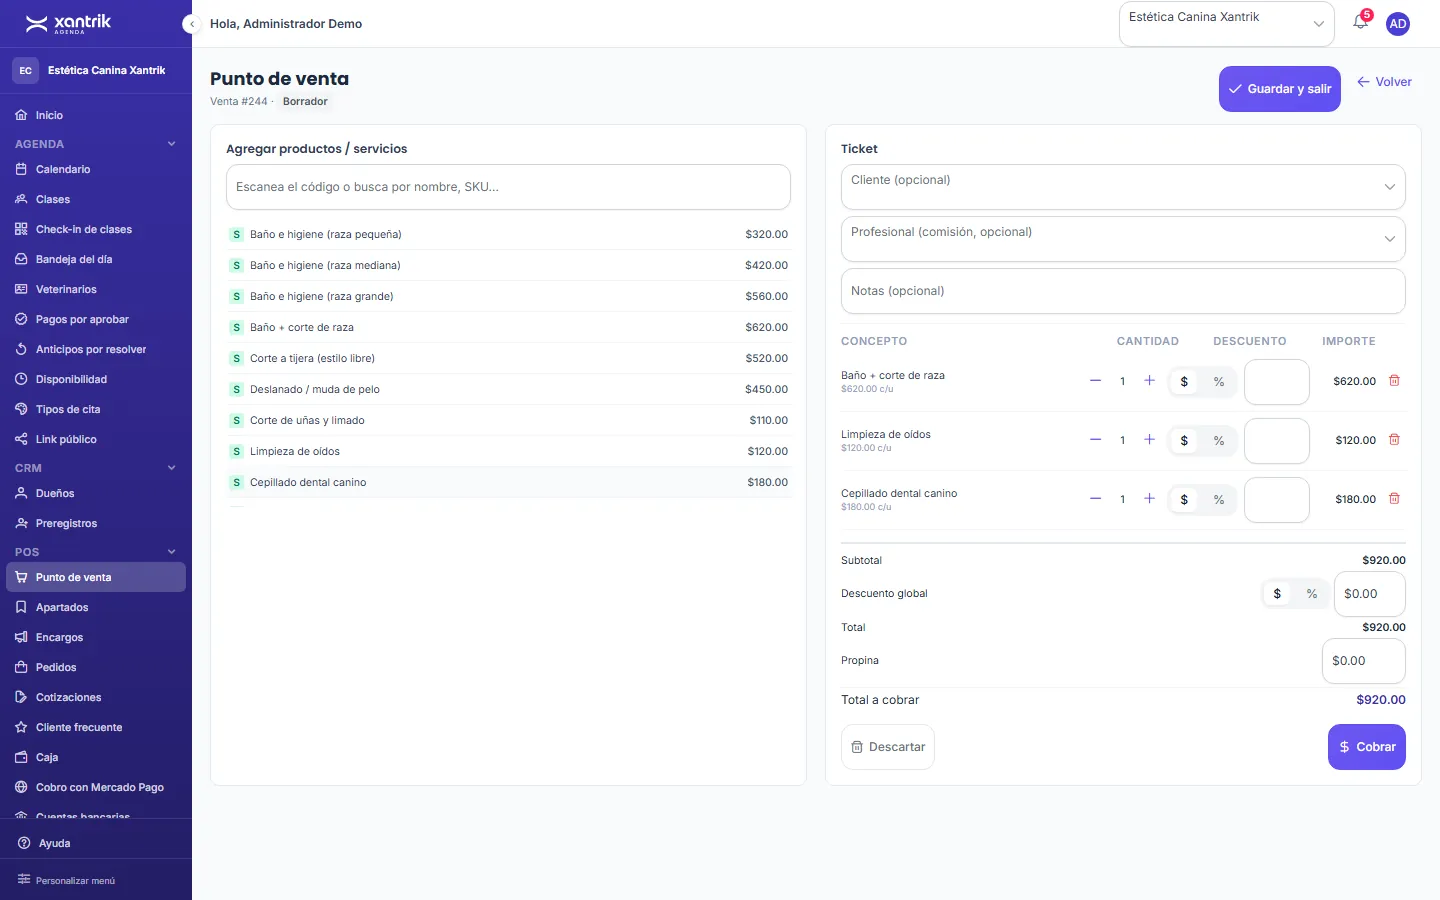Collapse the sidebar with the arrow button

pyautogui.click(x=190, y=24)
